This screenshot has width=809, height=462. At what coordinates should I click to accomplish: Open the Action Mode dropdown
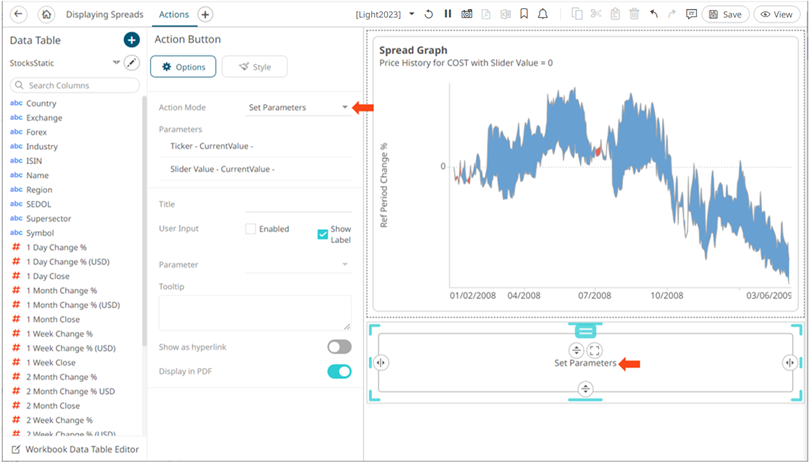pyautogui.click(x=344, y=107)
